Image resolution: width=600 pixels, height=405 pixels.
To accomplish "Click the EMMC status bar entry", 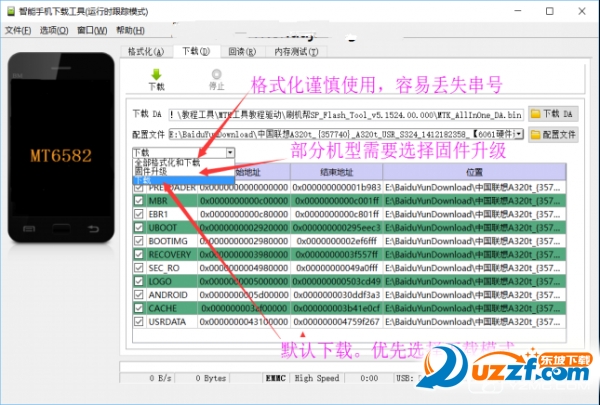I will (276, 378).
